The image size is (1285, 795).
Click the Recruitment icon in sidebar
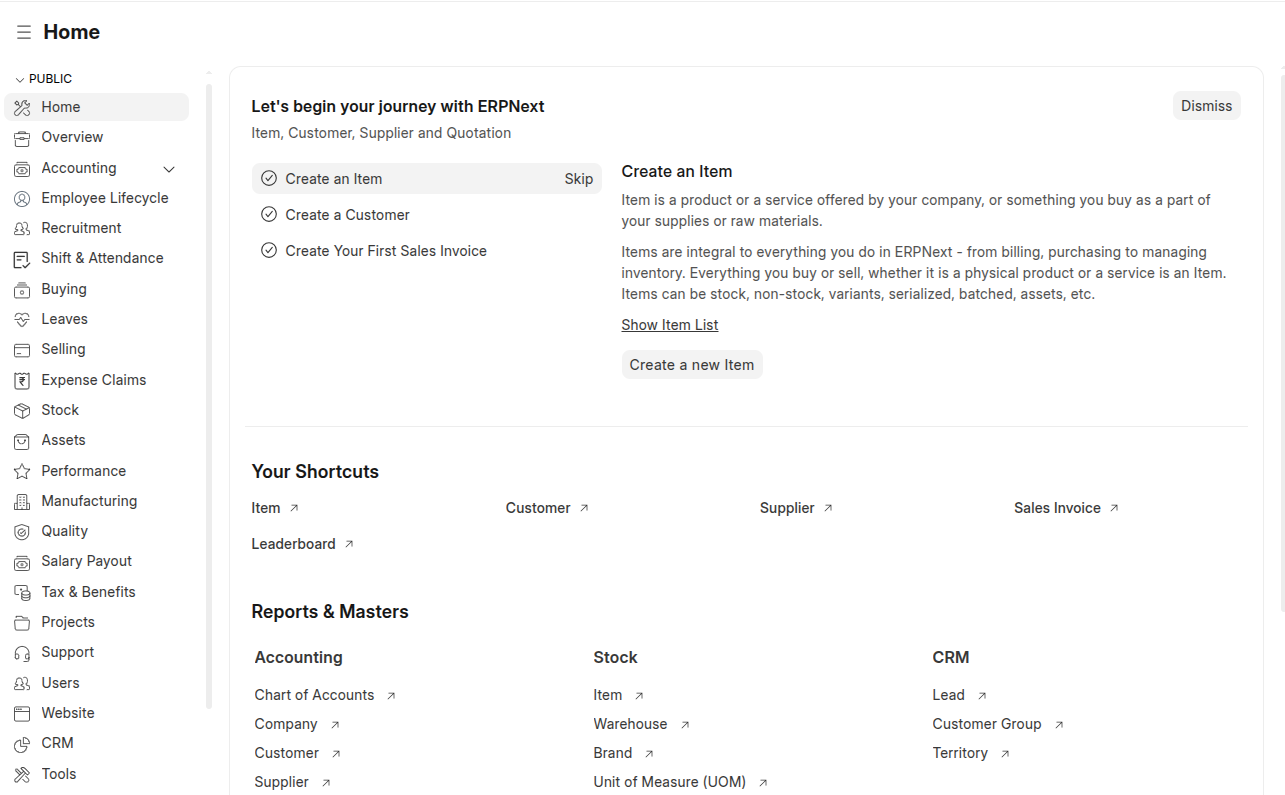(22, 228)
